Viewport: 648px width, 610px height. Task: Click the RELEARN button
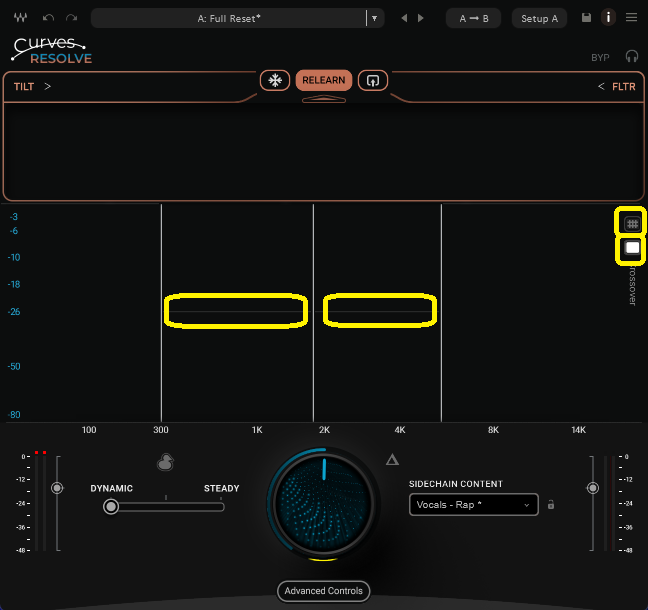click(324, 80)
